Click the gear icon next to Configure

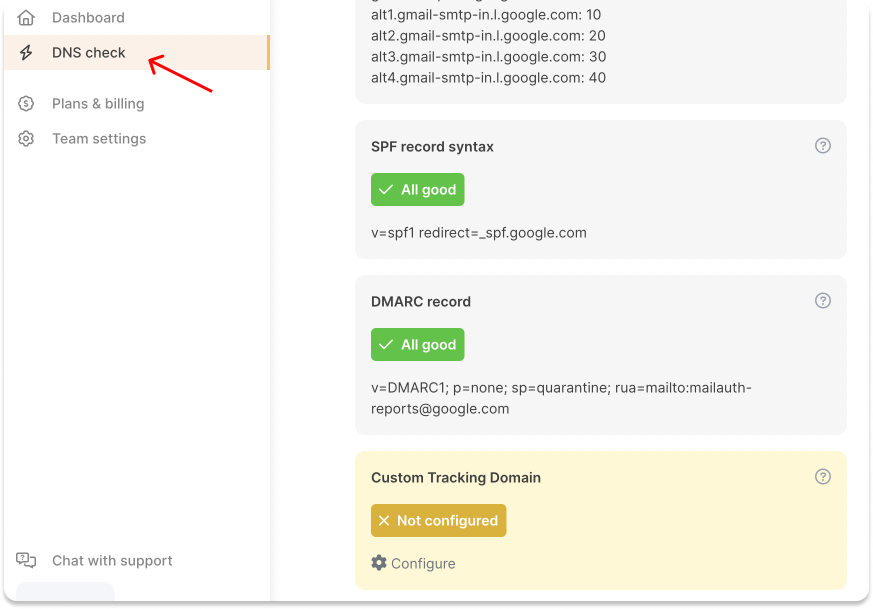379,563
